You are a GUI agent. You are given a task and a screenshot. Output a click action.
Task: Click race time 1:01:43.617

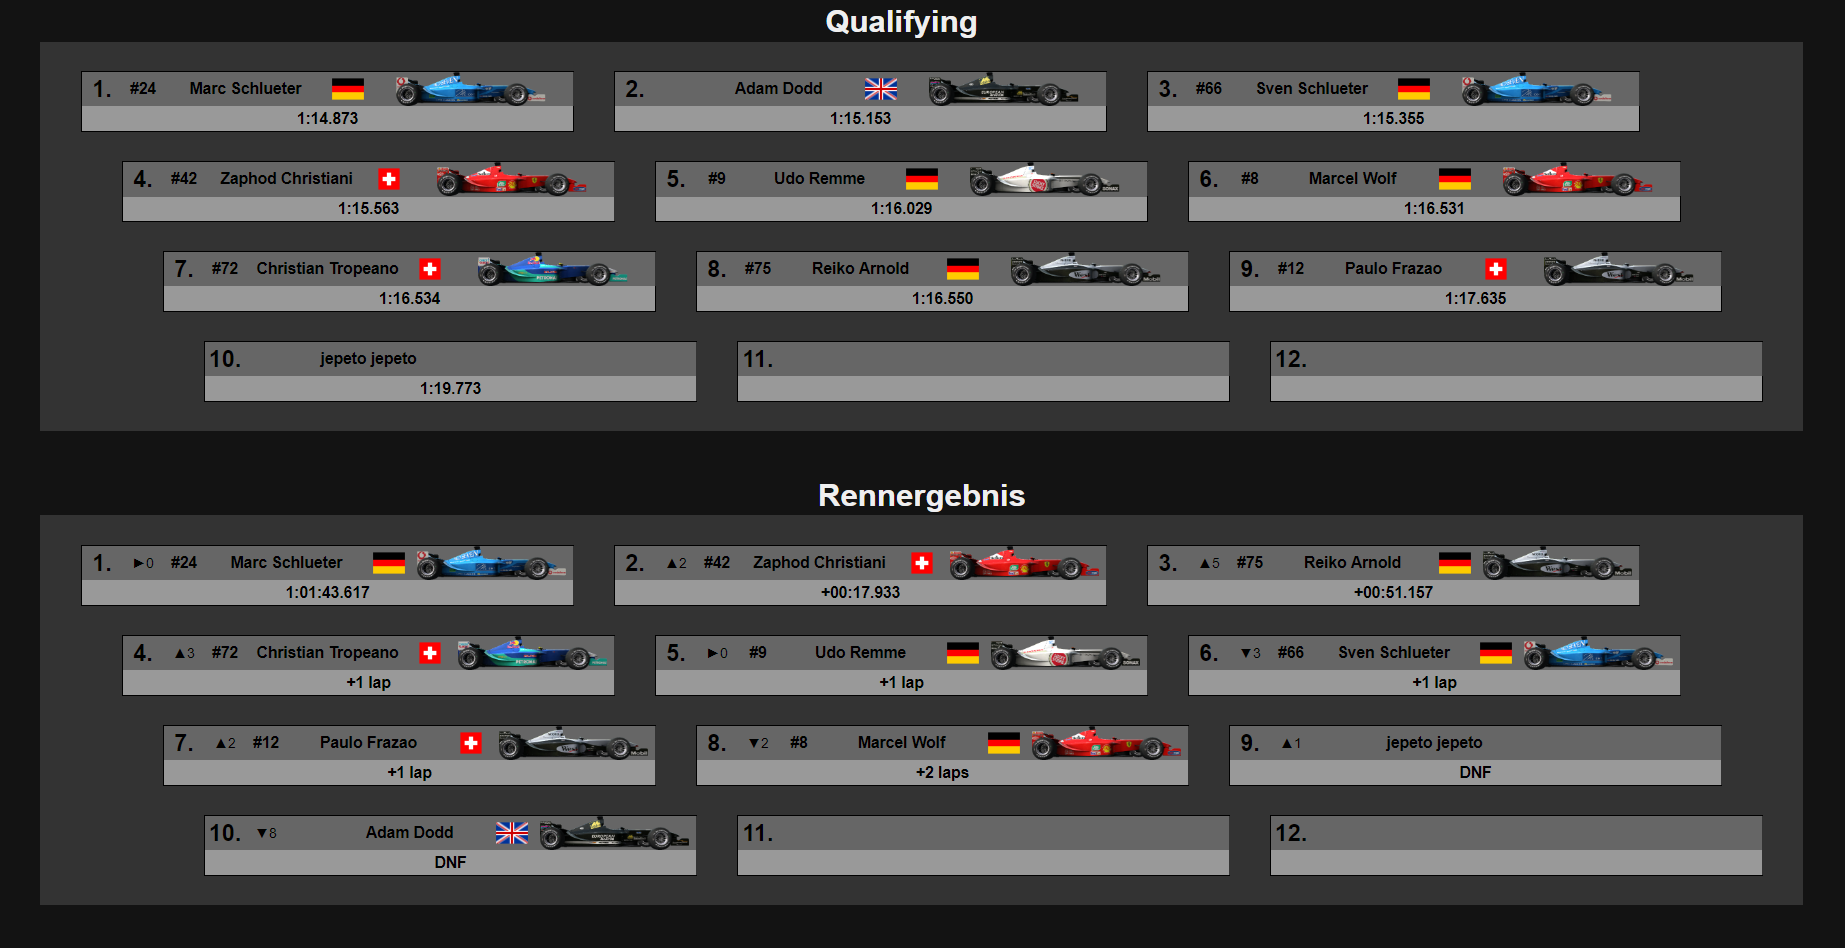click(x=327, y=592)
